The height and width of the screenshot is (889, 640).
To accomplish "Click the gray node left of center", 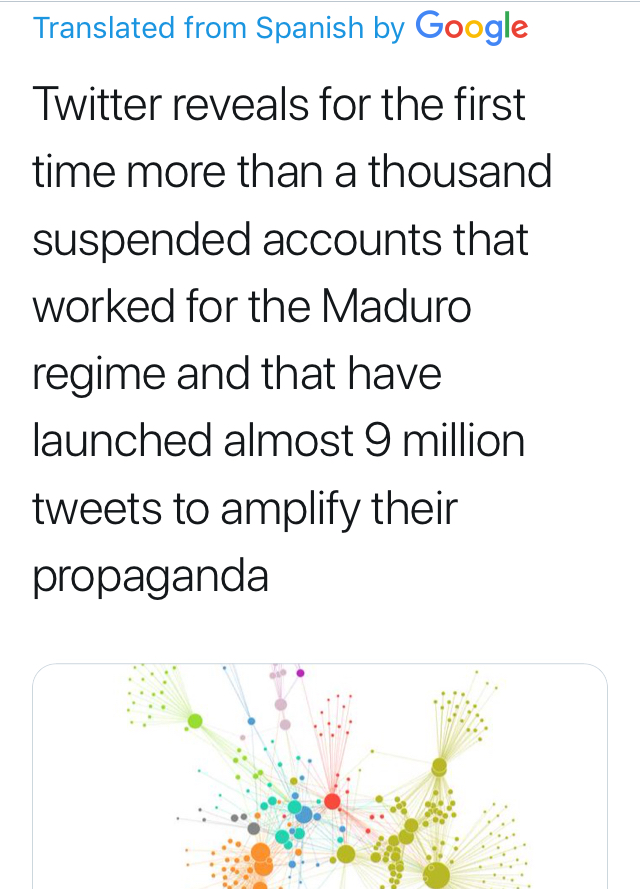I will 254,828.
